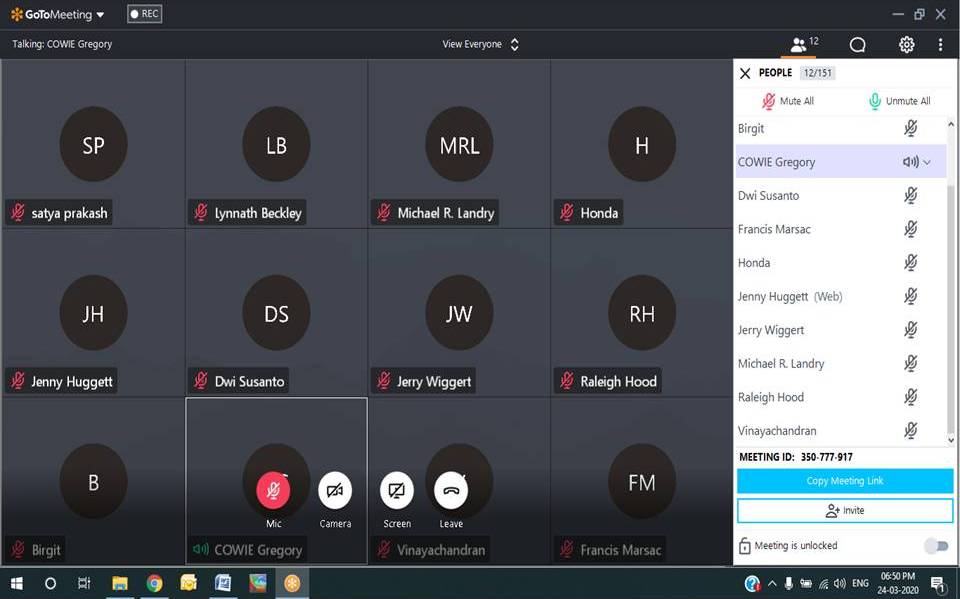Click the red Mic mute button
Viewport: 960px width, 599px height.
[x=273, y=490]
